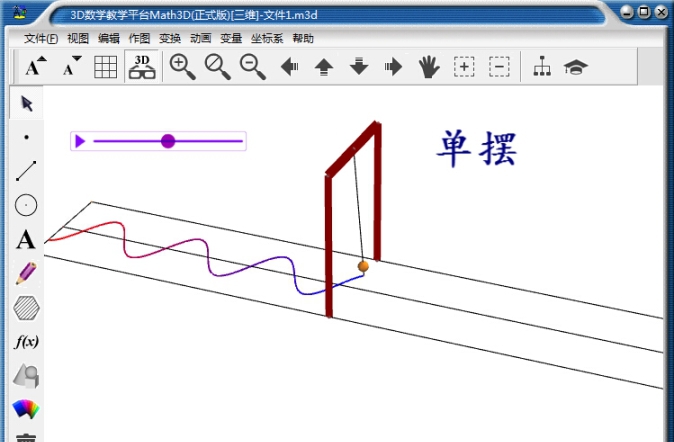
Task: Click the graduation cap icon
Action: click(576, 68)
